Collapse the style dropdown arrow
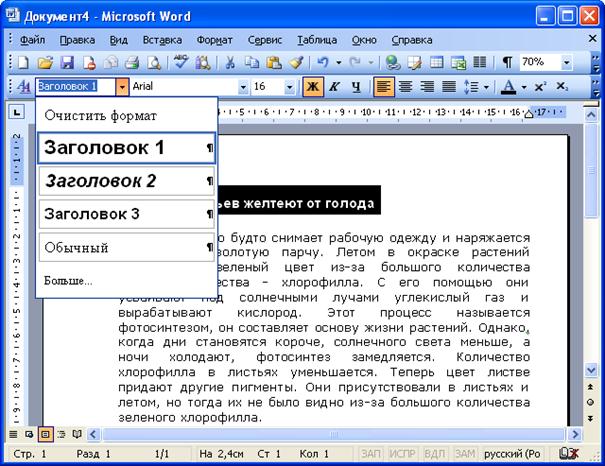The image size is (605, 466). tap(122, 87)
